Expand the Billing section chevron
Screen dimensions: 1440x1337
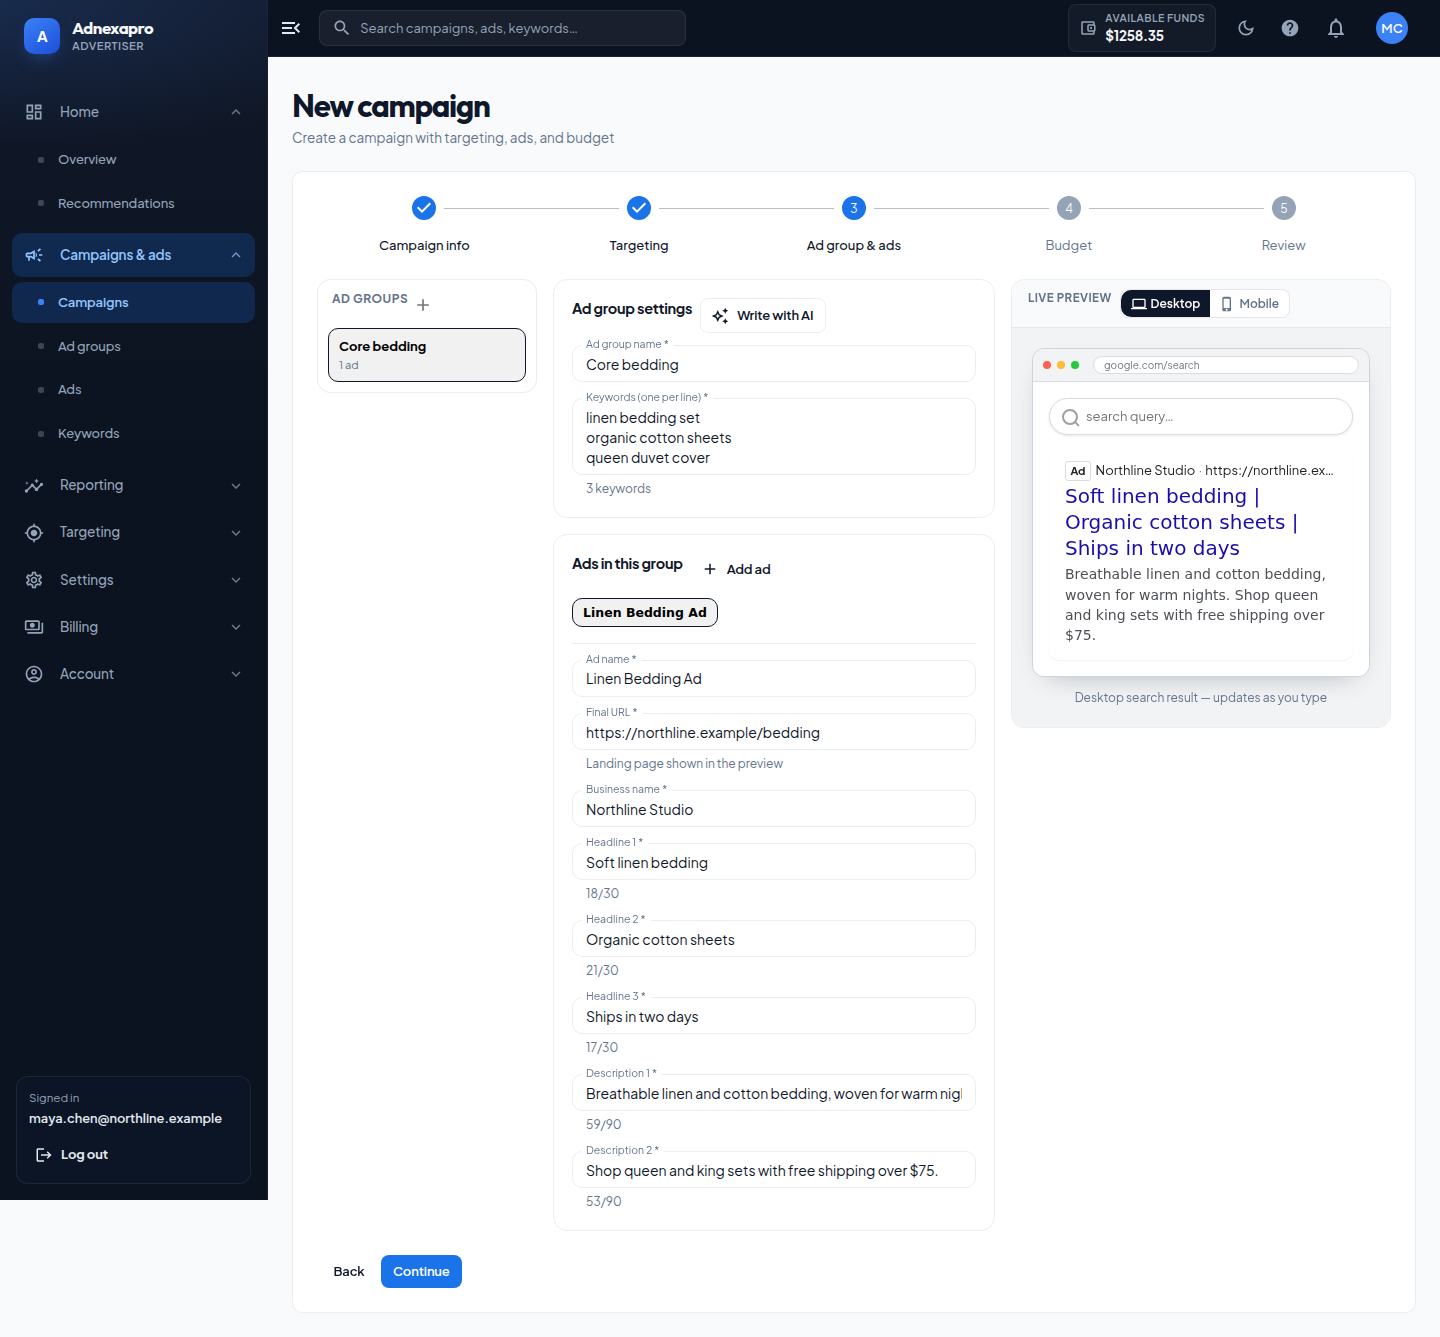(236, 627)
